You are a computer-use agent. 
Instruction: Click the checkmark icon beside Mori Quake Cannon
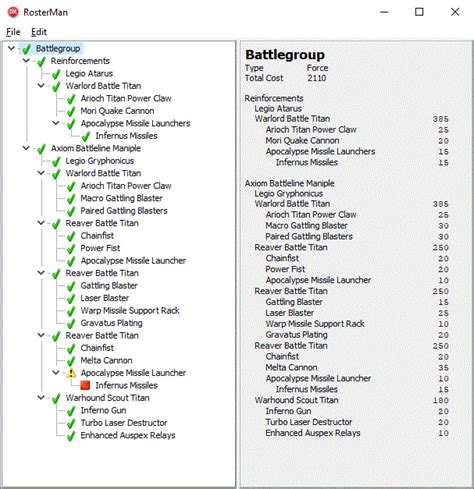tap(71, 111)
